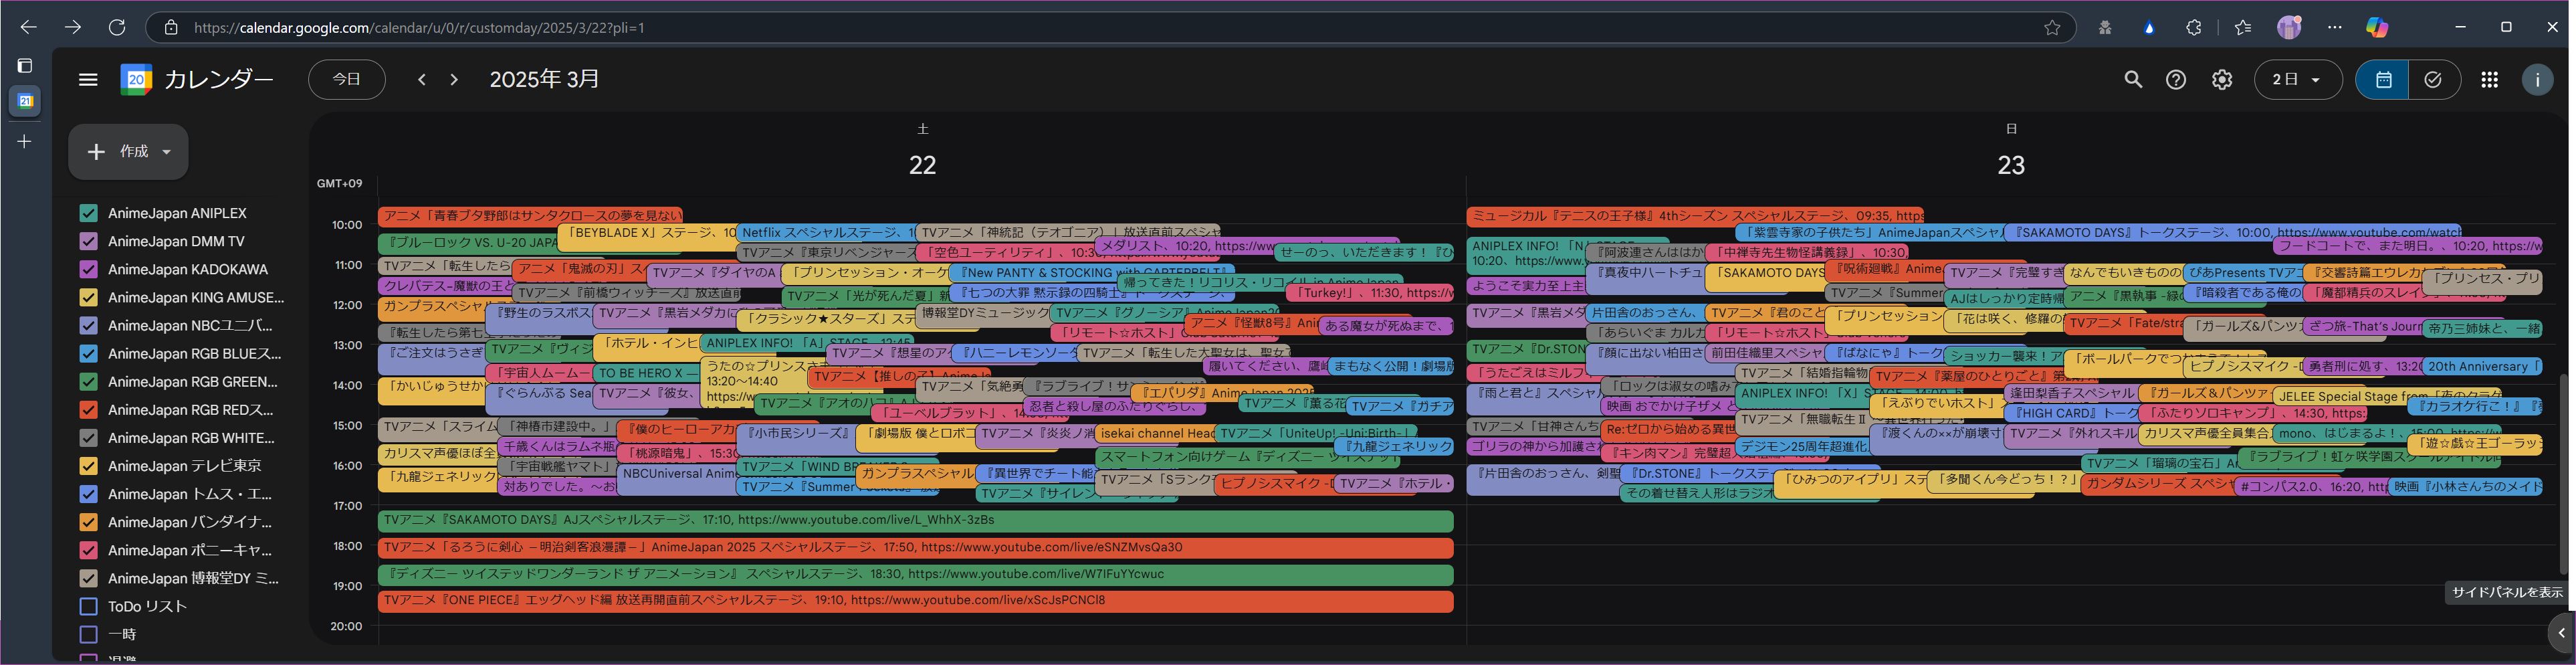2576x665 pixels.
Task: Open Google apps grid
Action: pyautogui.click(x=2490, y=79)
